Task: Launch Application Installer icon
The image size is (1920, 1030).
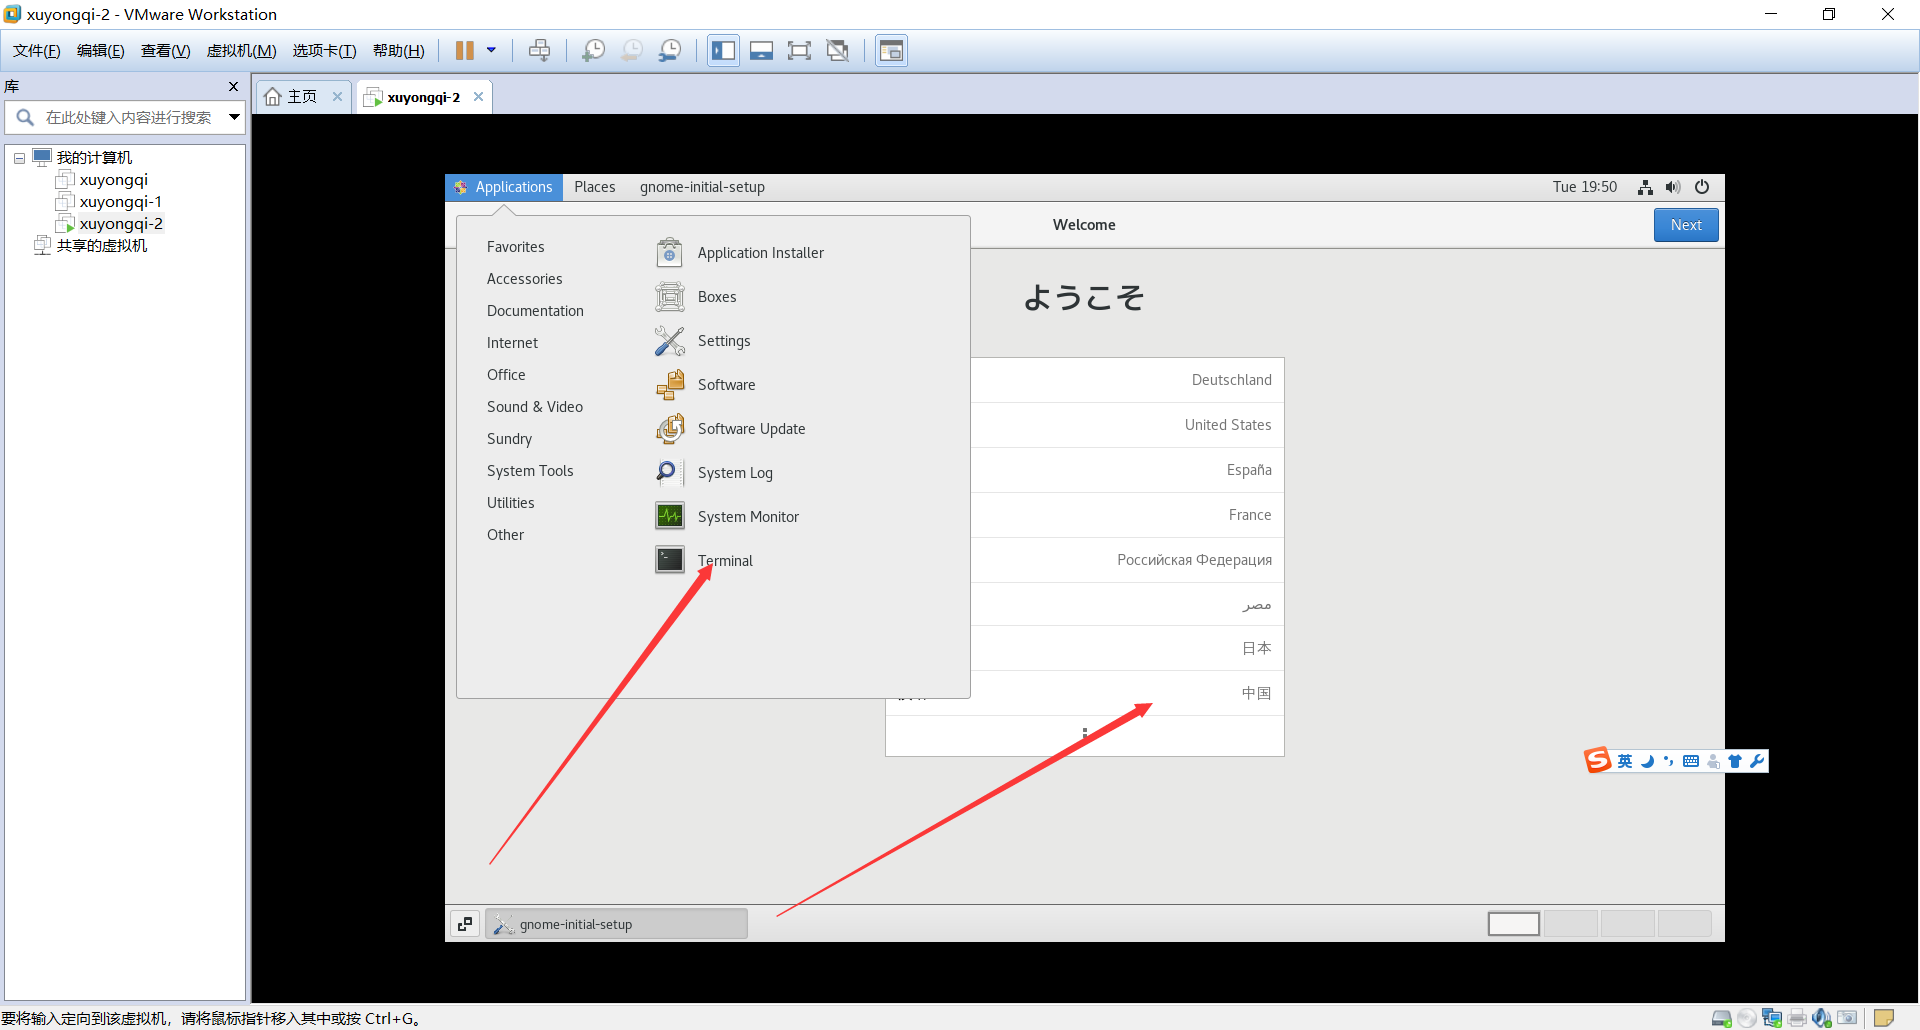Action: pyautogui.click(x=670, y=253)
